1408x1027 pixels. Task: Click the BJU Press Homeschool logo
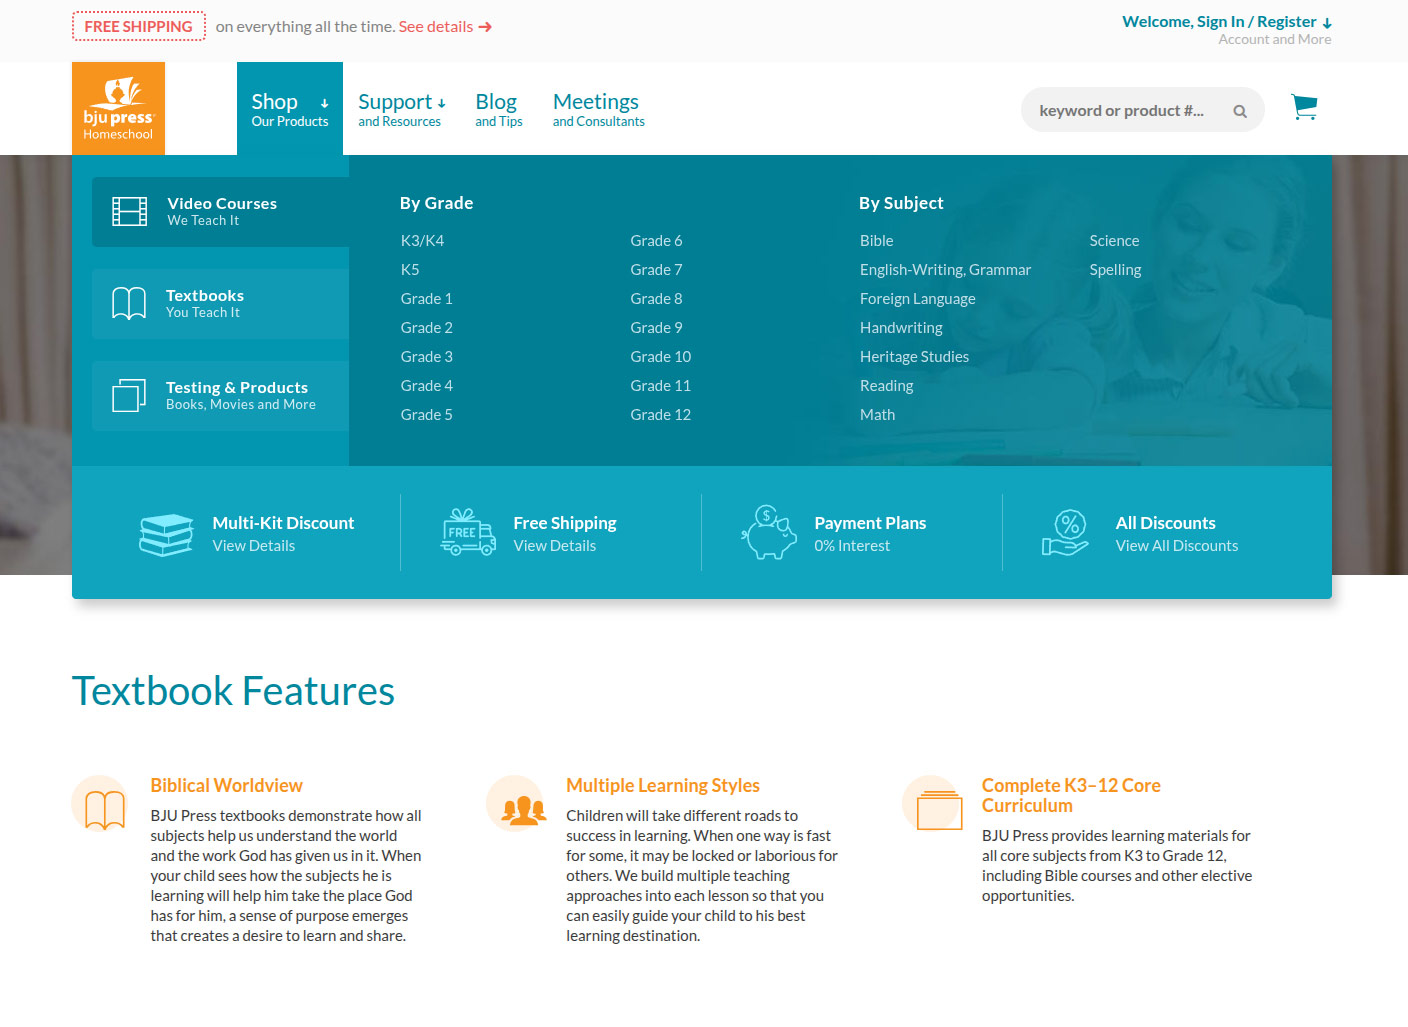118,108
